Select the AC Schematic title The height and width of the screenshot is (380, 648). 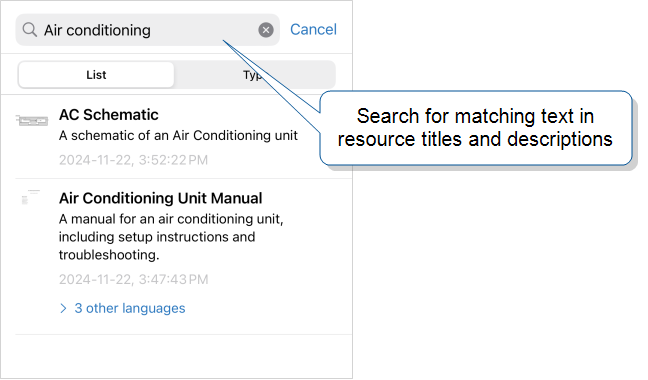109,115
